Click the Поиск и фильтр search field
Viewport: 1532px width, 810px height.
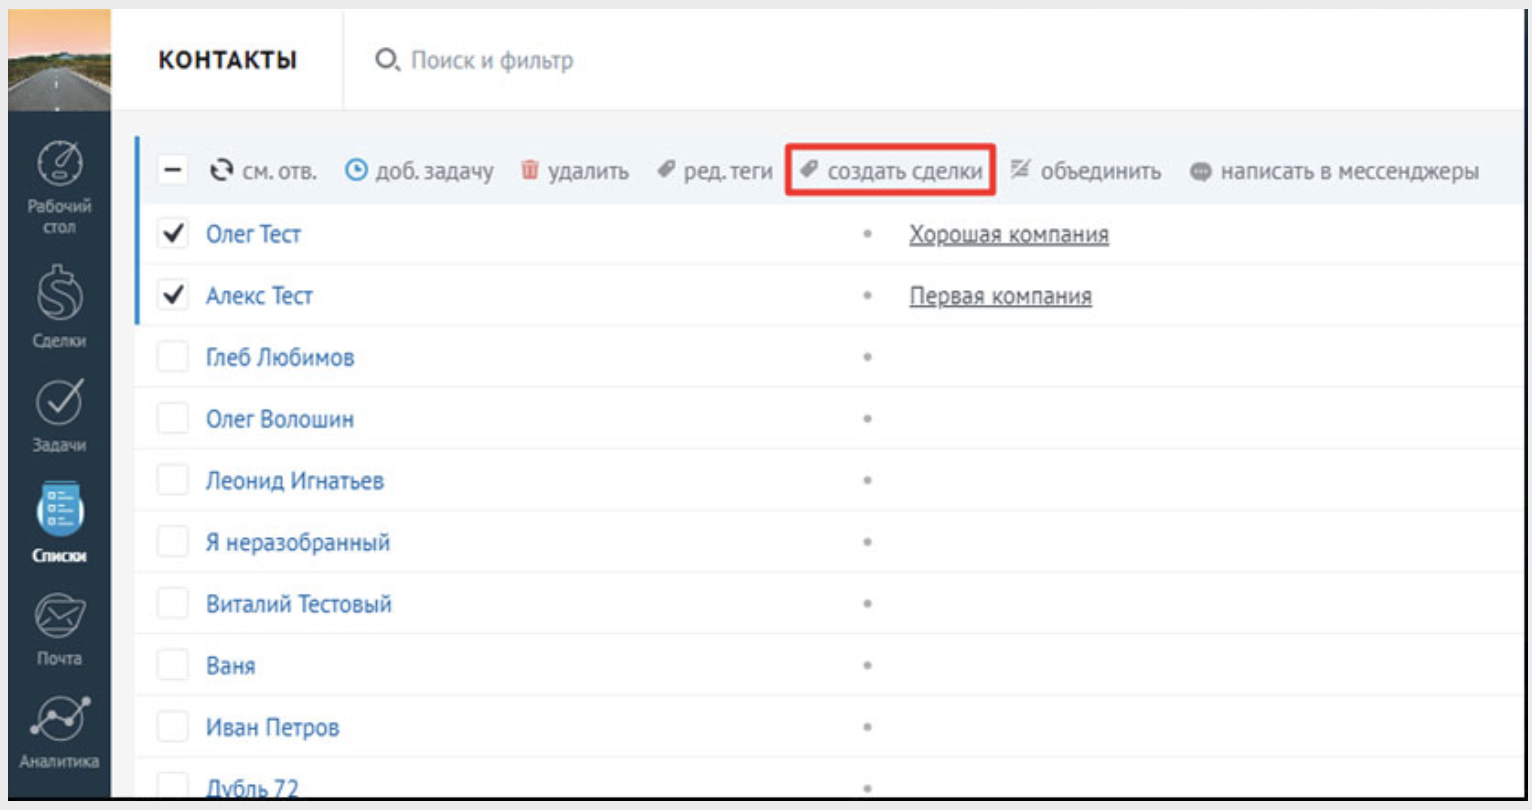491,61
